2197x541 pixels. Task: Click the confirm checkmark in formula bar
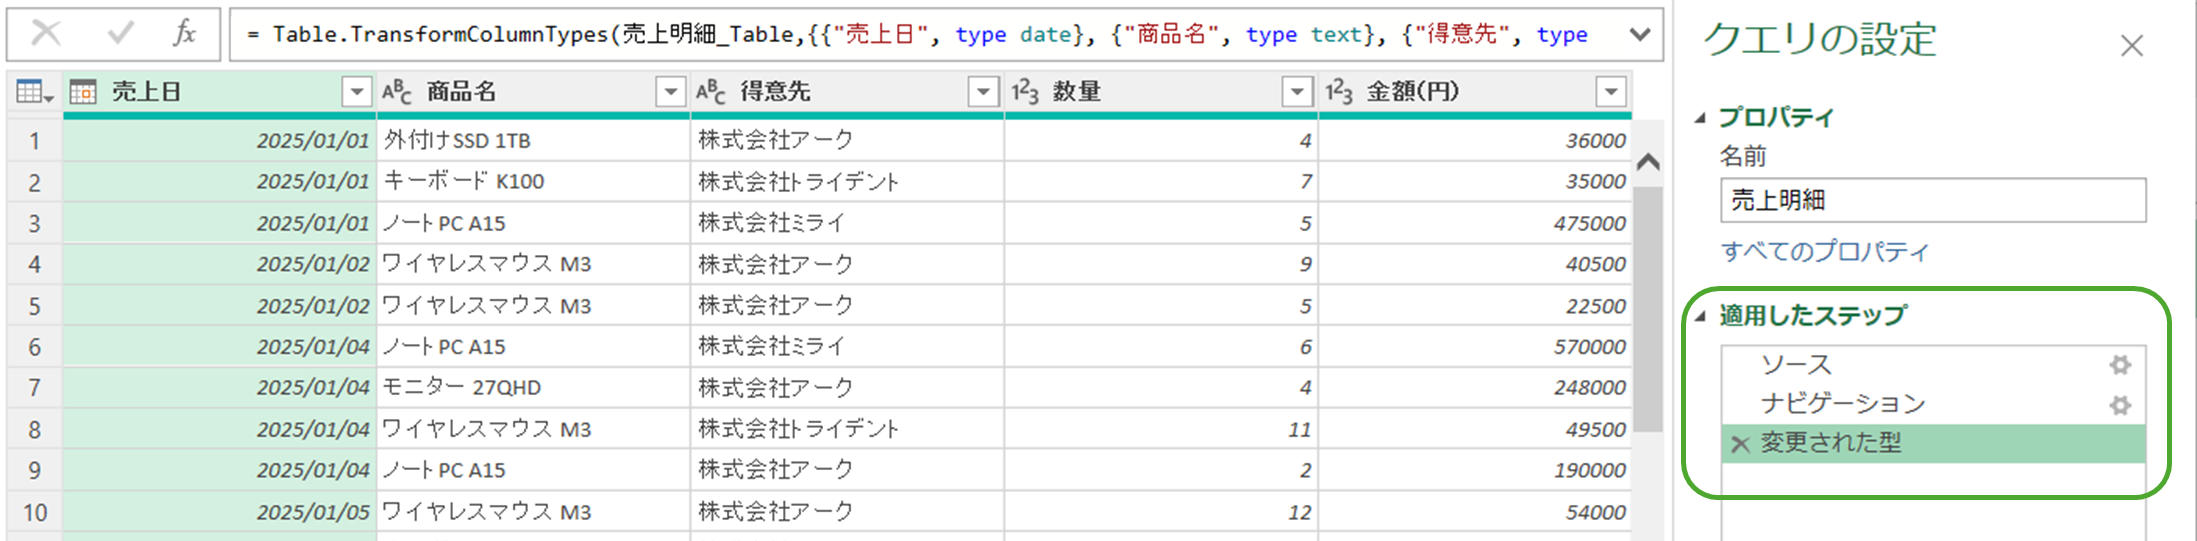(x=121, y=34)
